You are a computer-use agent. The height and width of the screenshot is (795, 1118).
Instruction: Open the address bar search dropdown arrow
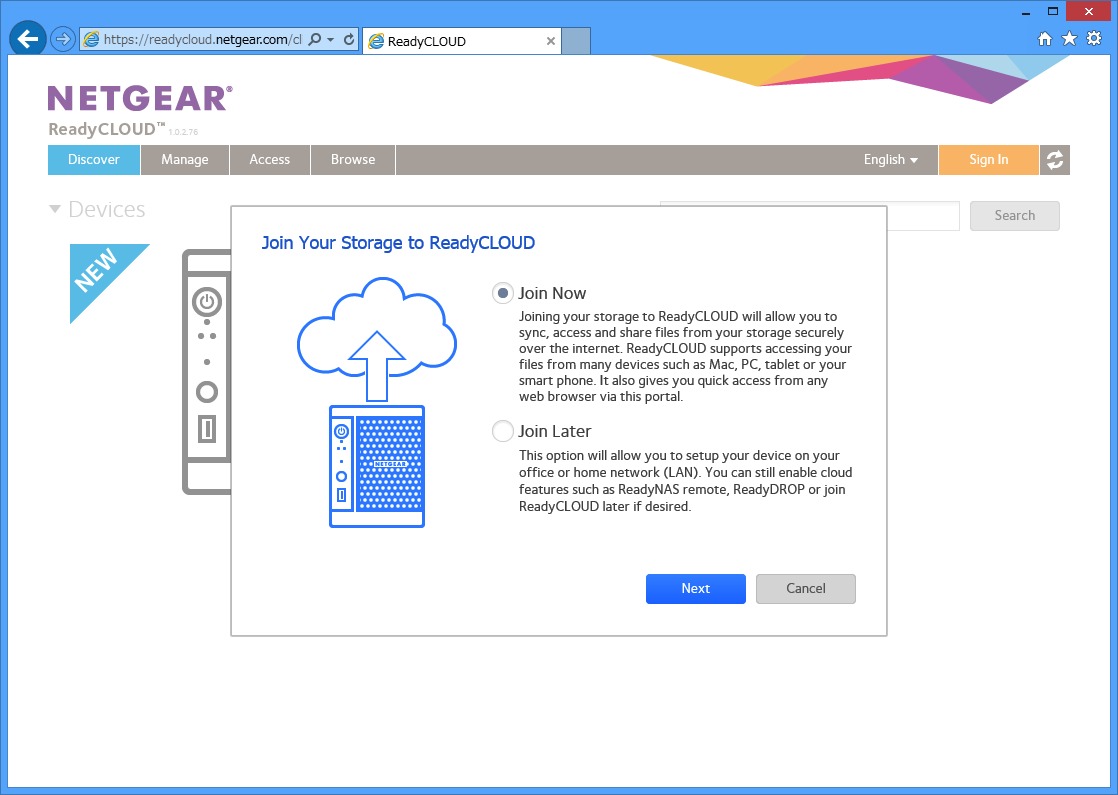click(x=331, y=40)
